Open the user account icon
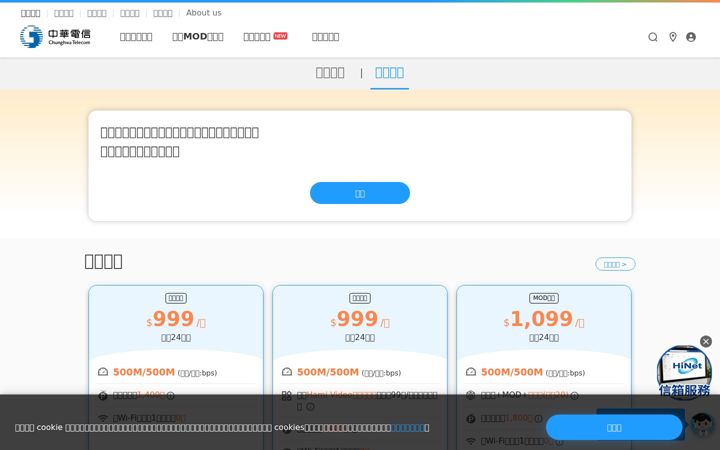The height and width of the screenshot is (450, 720). tap(691, 37)
